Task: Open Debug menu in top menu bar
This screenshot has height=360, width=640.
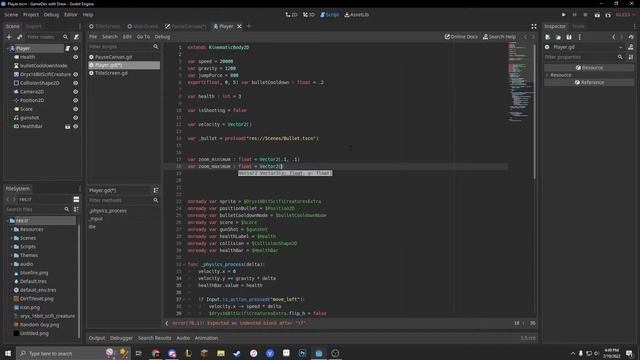Action: [x=51, y=15]
